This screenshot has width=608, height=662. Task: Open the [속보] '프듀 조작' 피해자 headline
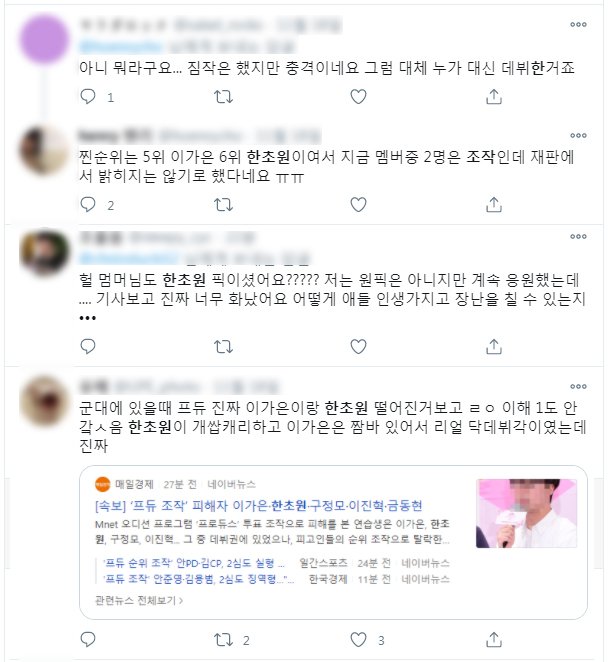(x=258, y=505)
